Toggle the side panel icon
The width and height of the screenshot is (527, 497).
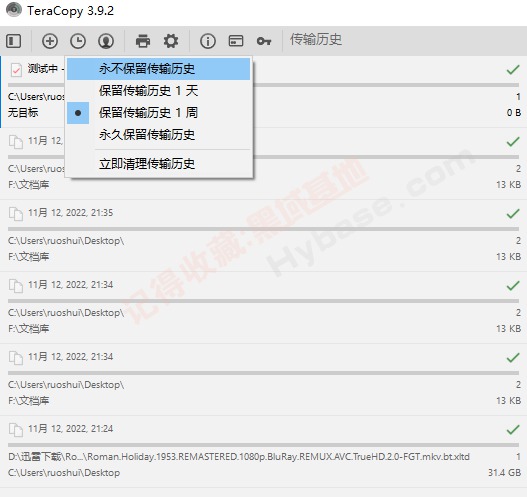[13, 41]
